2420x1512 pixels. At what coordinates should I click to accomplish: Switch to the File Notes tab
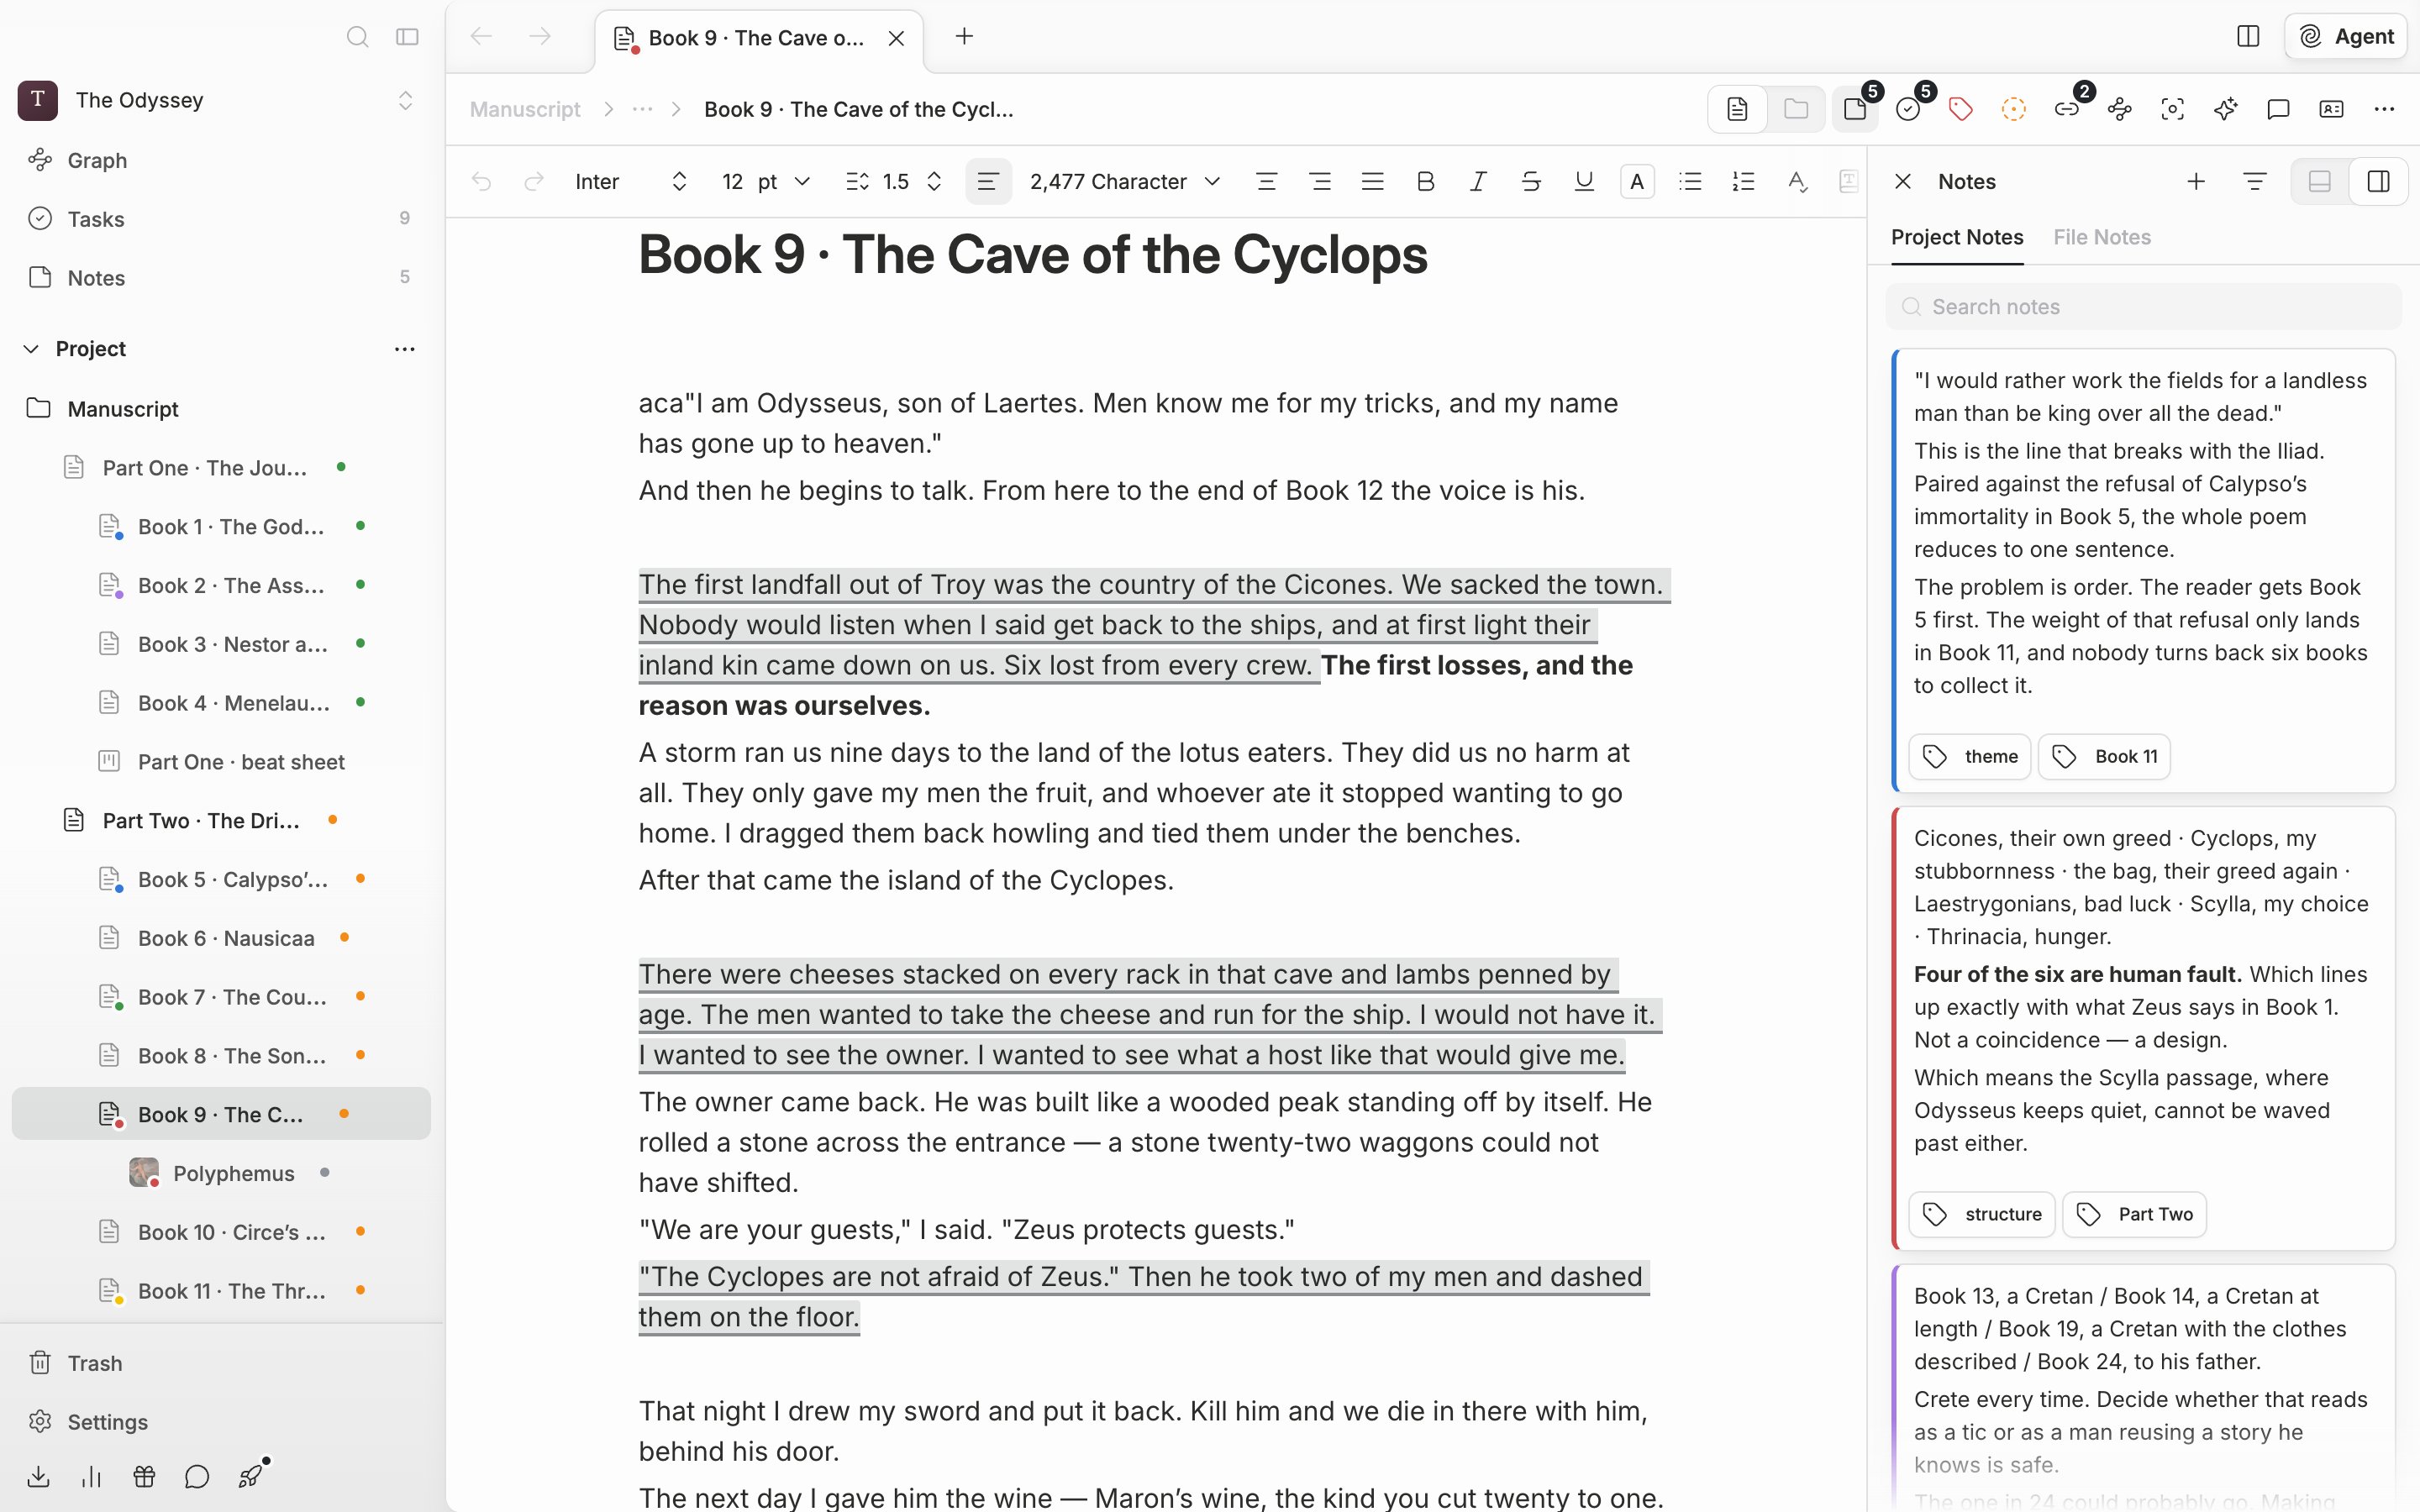click(x=2102, y=237)
